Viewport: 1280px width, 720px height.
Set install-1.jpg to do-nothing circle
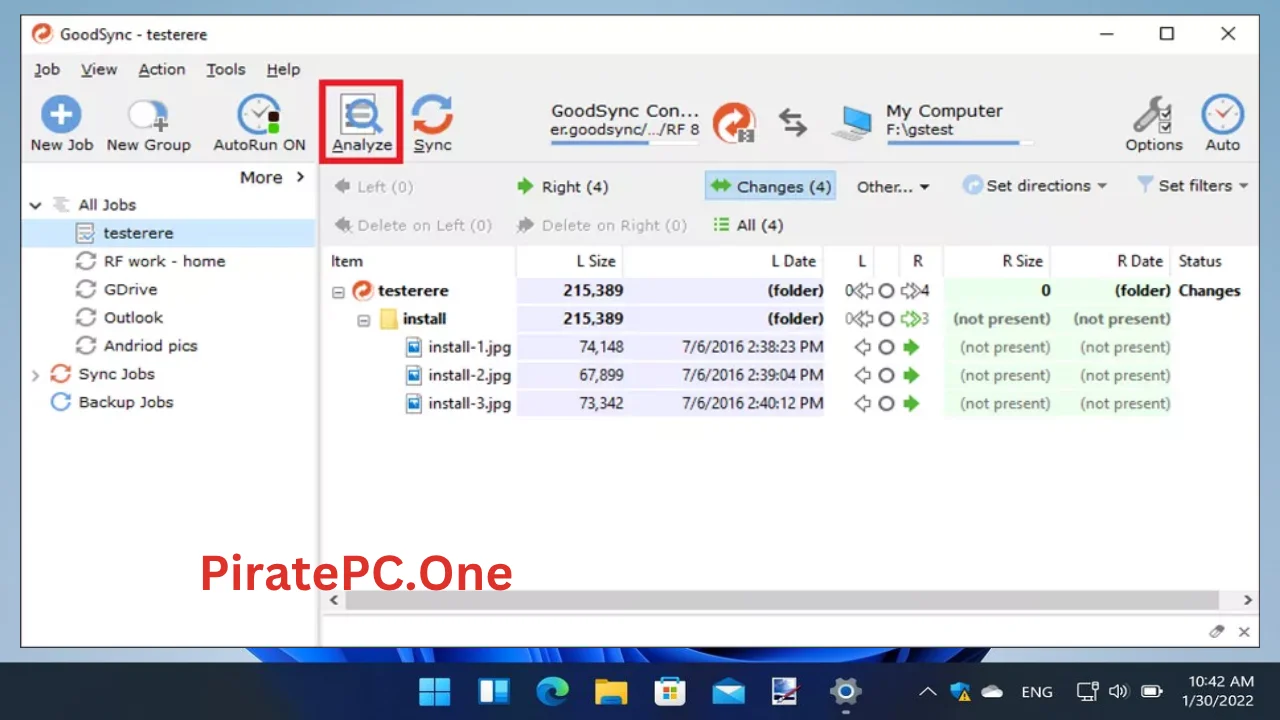coord(886,348)
